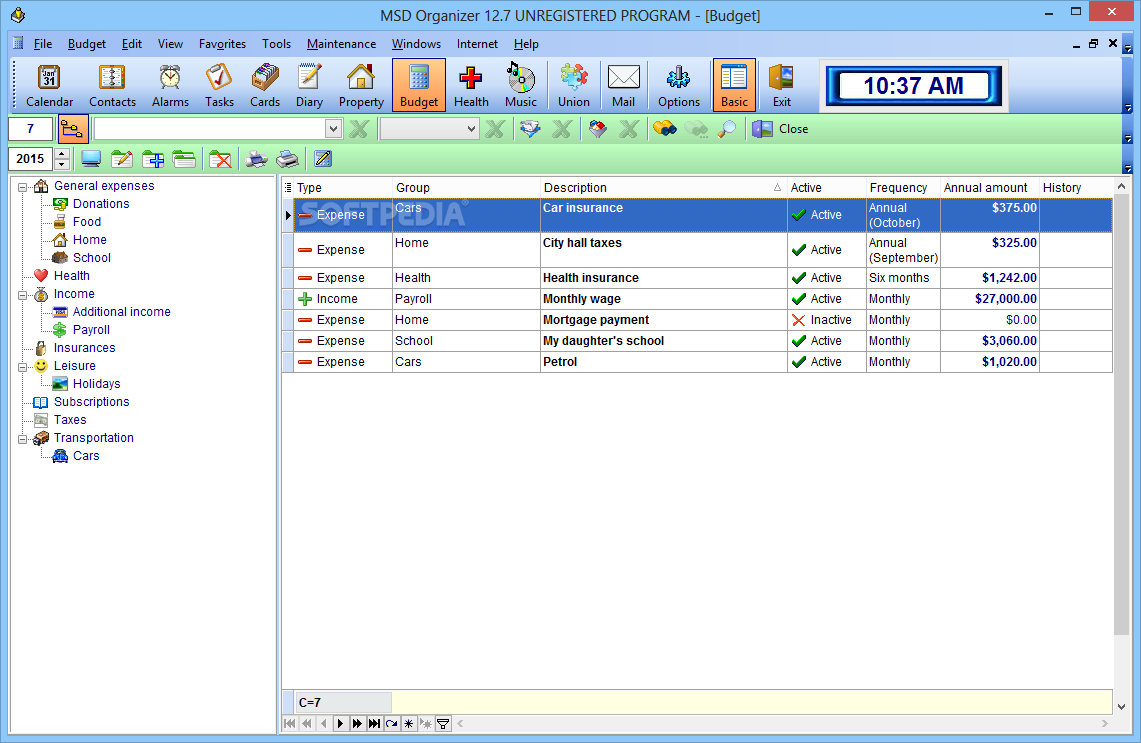Screen dimensions: 1141x743
Task: Click the Close button in green toolbar
Action: (x=780, y=129)
